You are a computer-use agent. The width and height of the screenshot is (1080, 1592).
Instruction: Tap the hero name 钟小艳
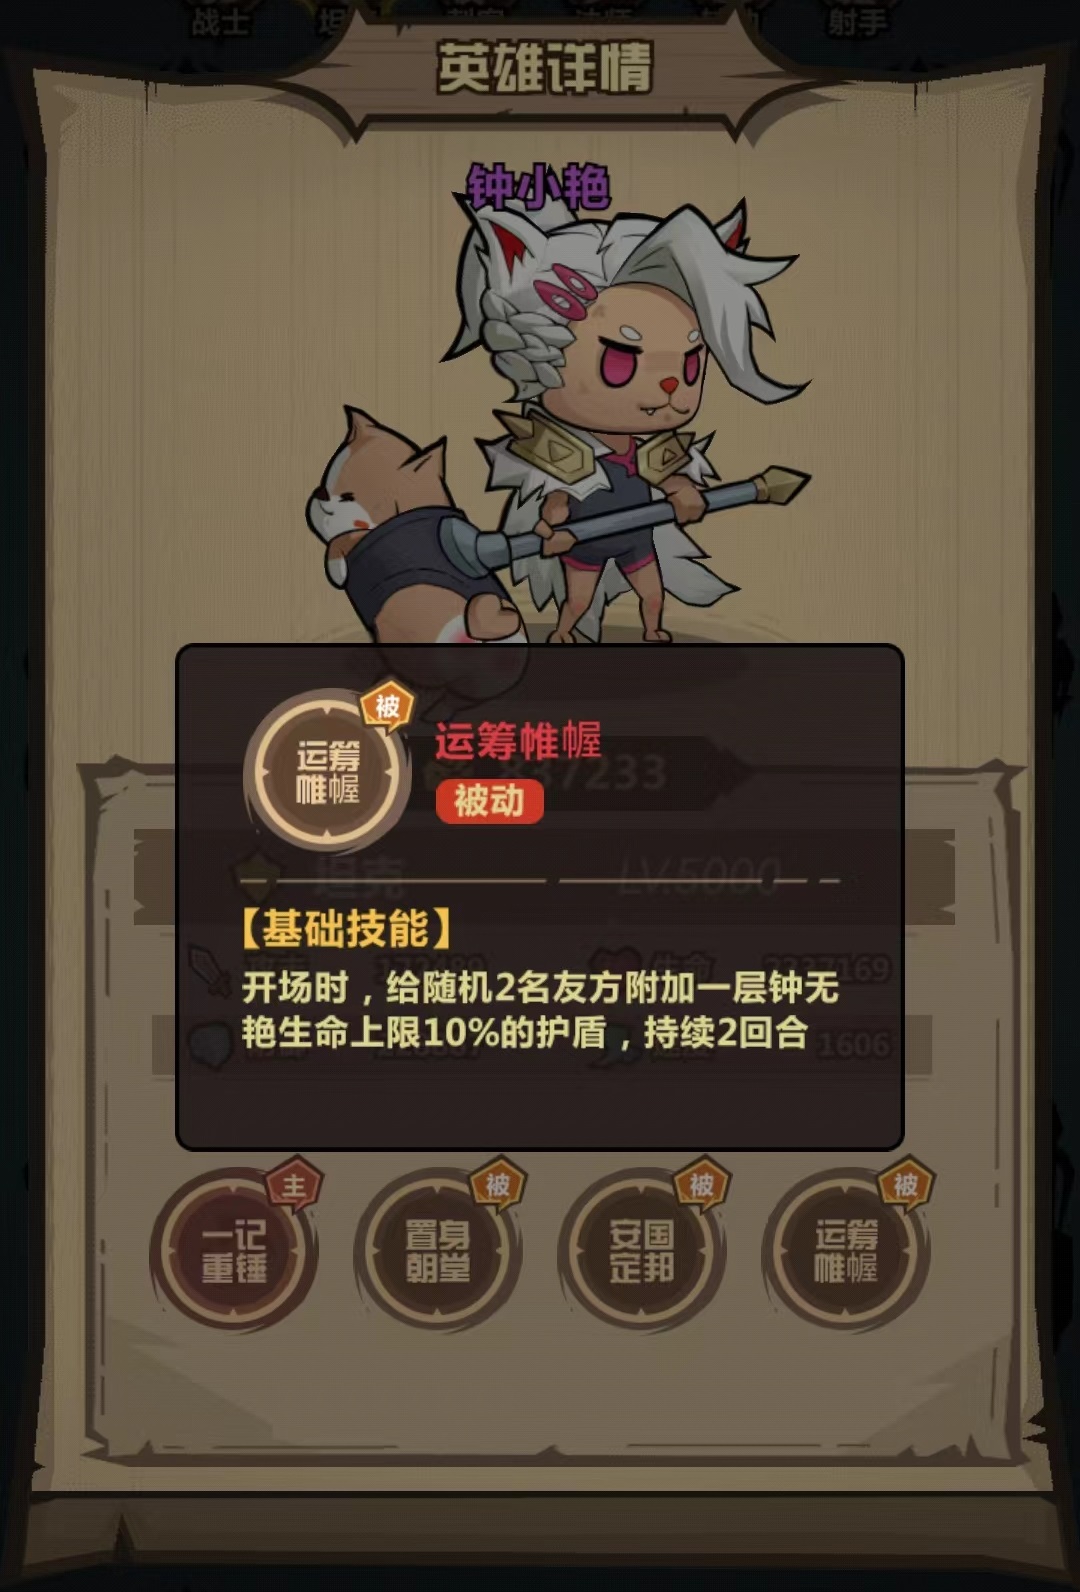click(x=538, y=187)
